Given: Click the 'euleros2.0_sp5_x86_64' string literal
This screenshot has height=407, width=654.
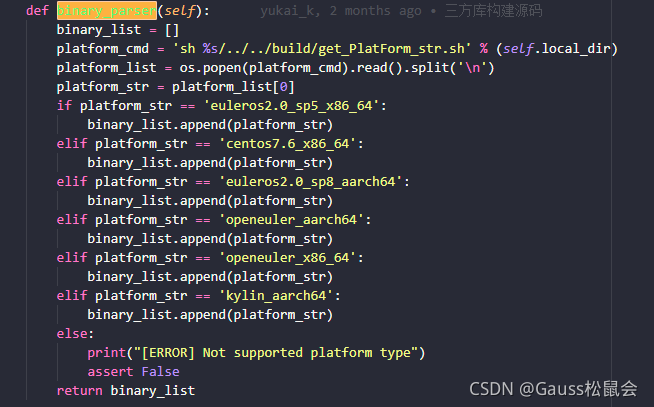Looking at the screenshot, I should click(x=291, y=106).
